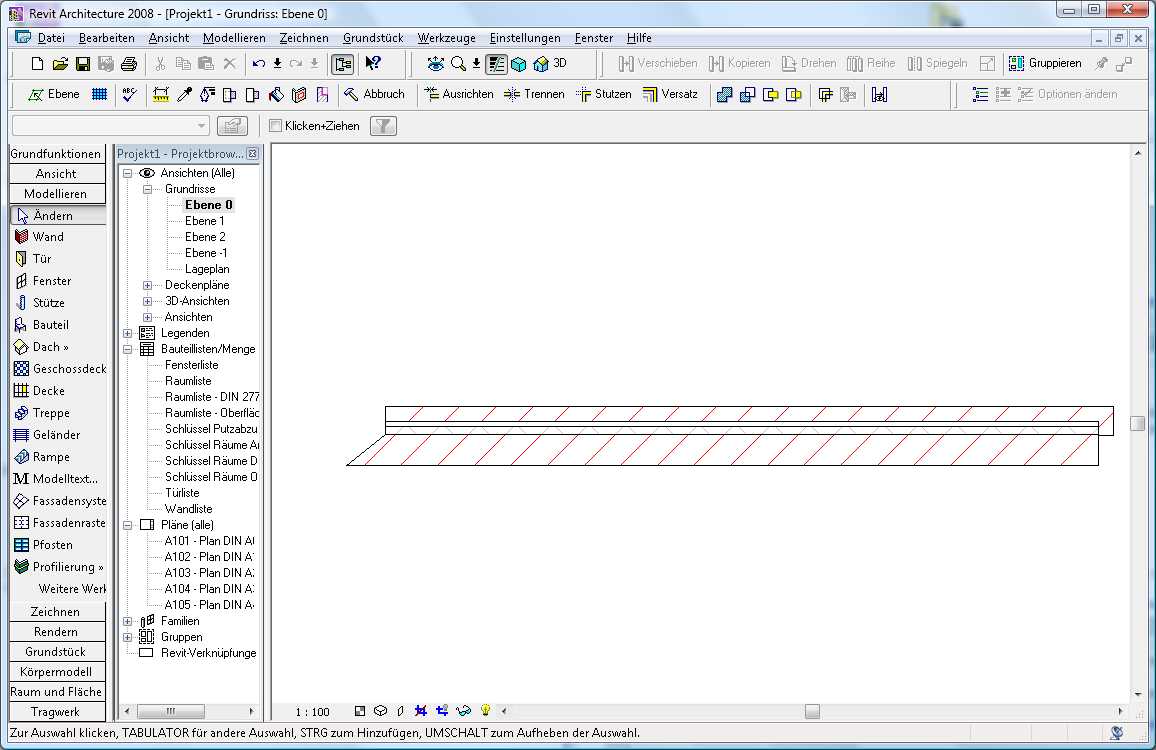Viewport: 1156px width, 750px height.
Task: Select the measuring tape tool
Action: [x=161, y=94]
